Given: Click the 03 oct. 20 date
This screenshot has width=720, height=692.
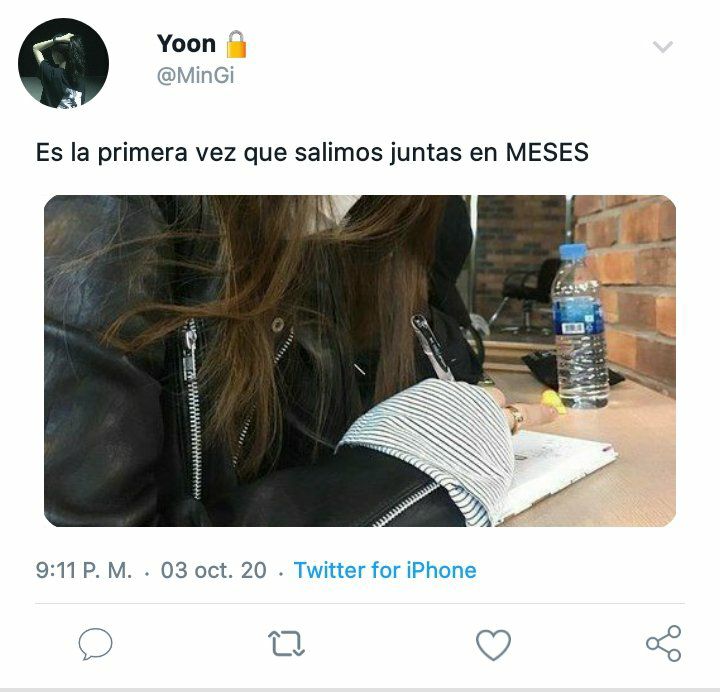Looking at the screenshot, I should pyautogui.click(x=214, y=570).
